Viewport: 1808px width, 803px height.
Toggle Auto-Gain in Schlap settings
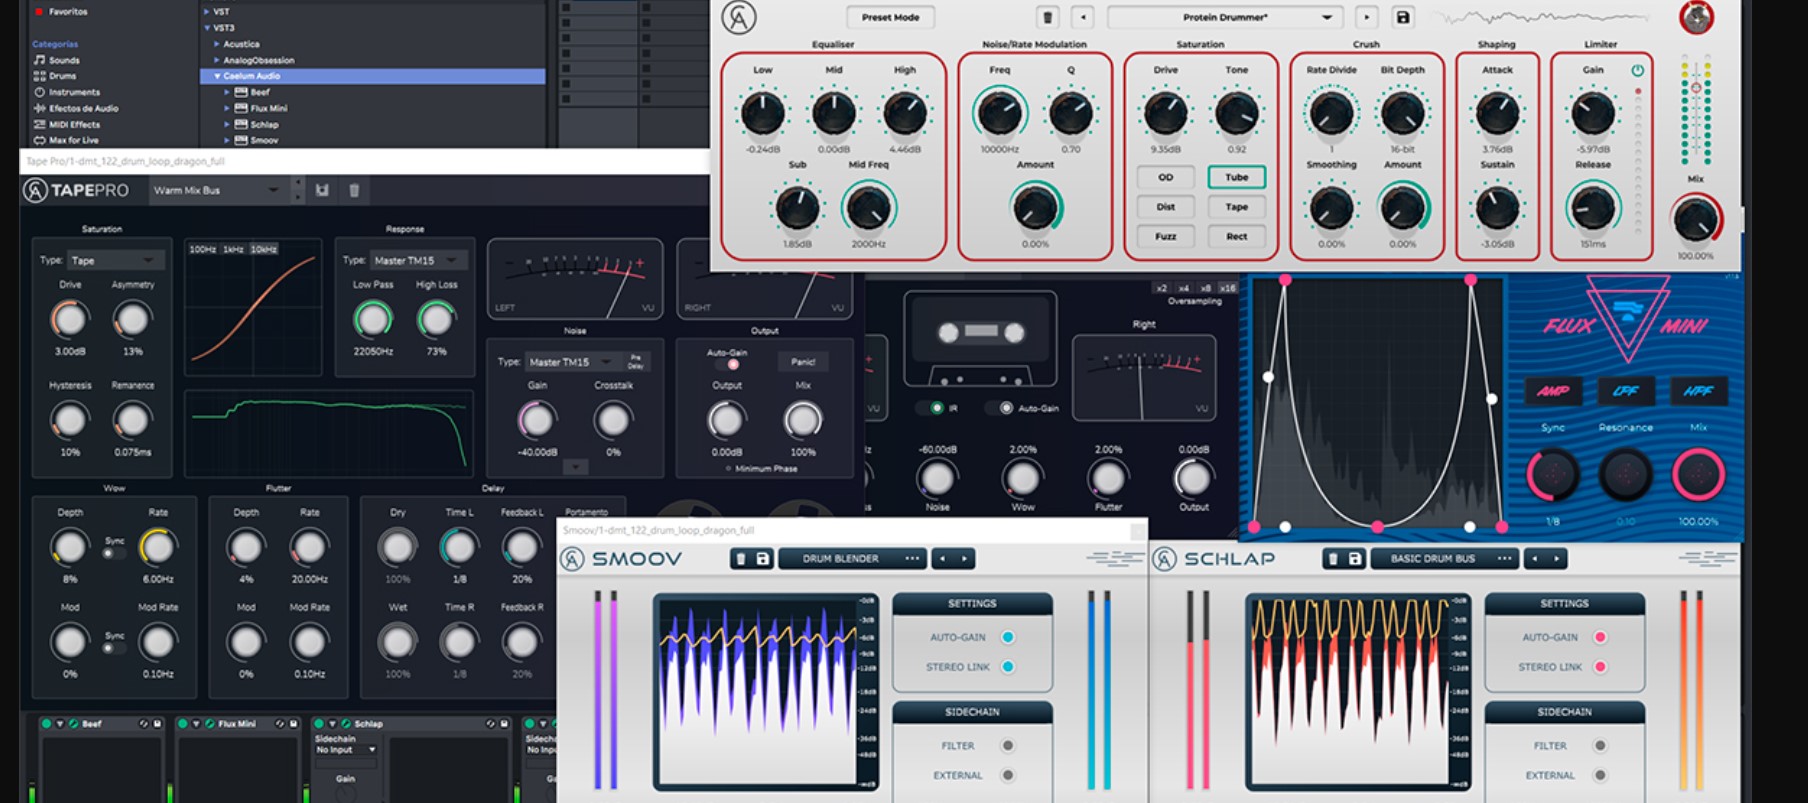(1600, 637)
